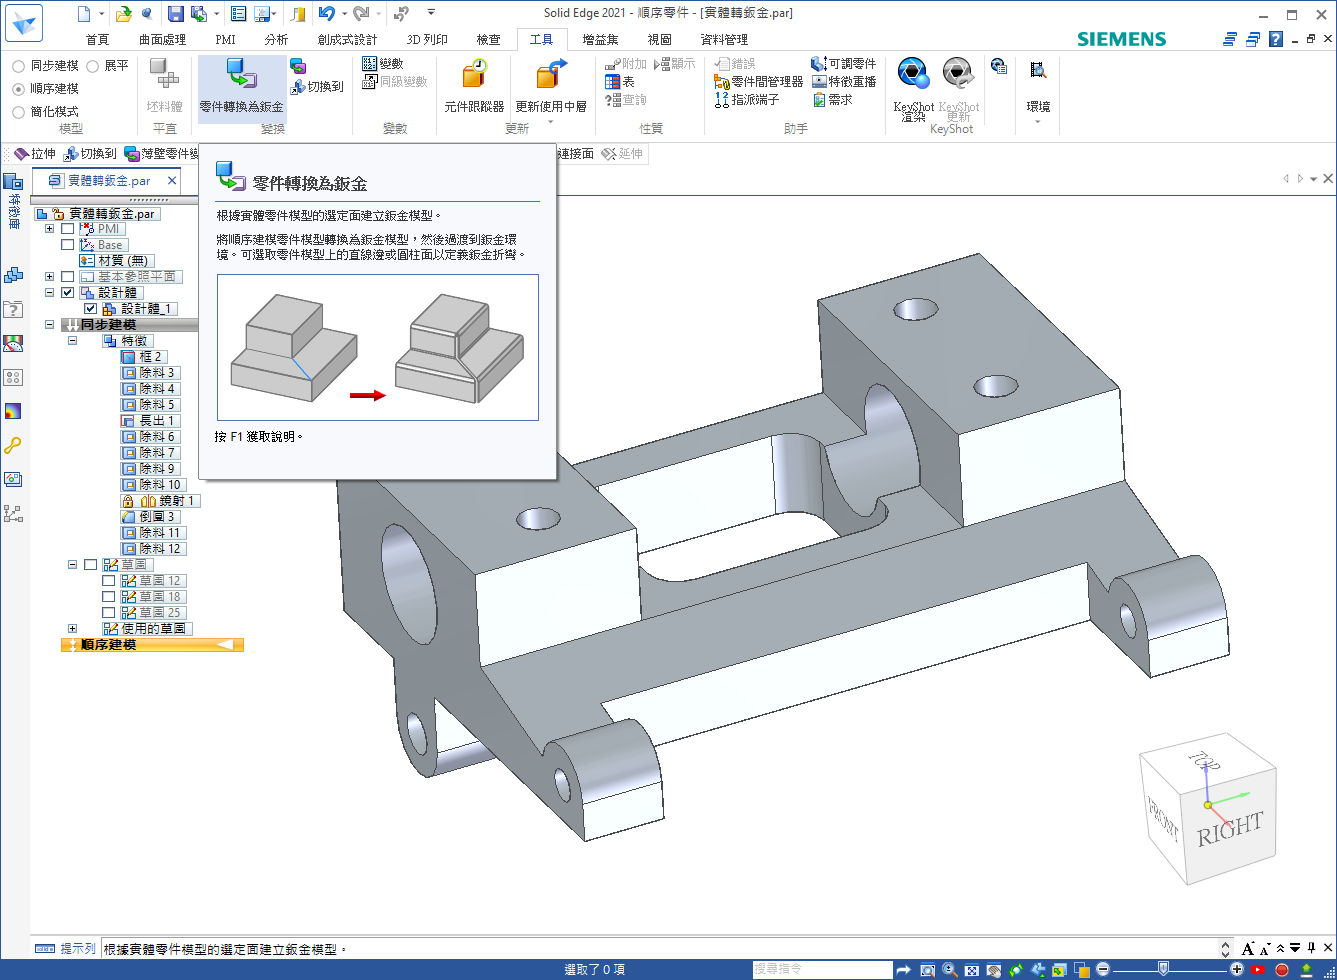Click the view orientation cube RIGHT face
Screen dimensions: 1337x980
1230,828
